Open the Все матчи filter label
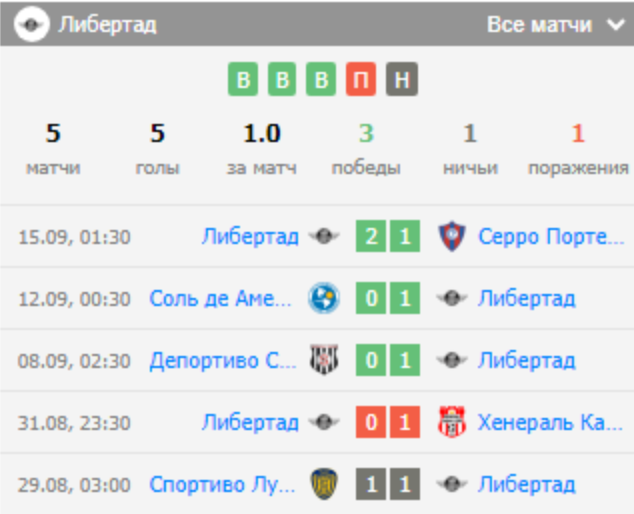The image size is (634, 514). pos(539,25)
